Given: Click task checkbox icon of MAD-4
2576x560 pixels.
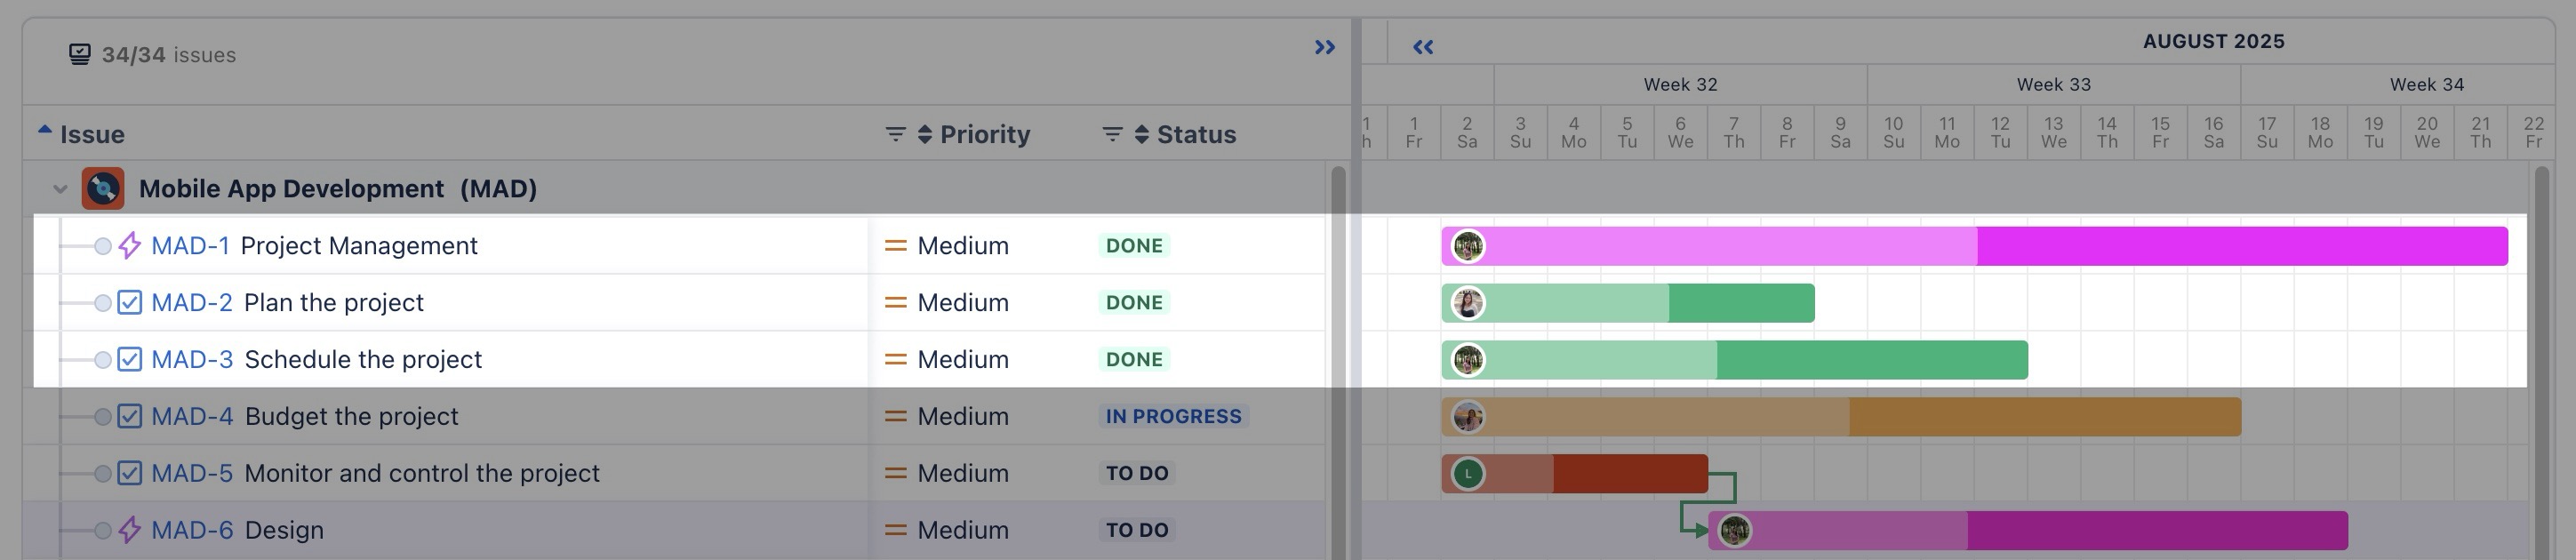Looking at the screenshot, I should coord(129,416).
